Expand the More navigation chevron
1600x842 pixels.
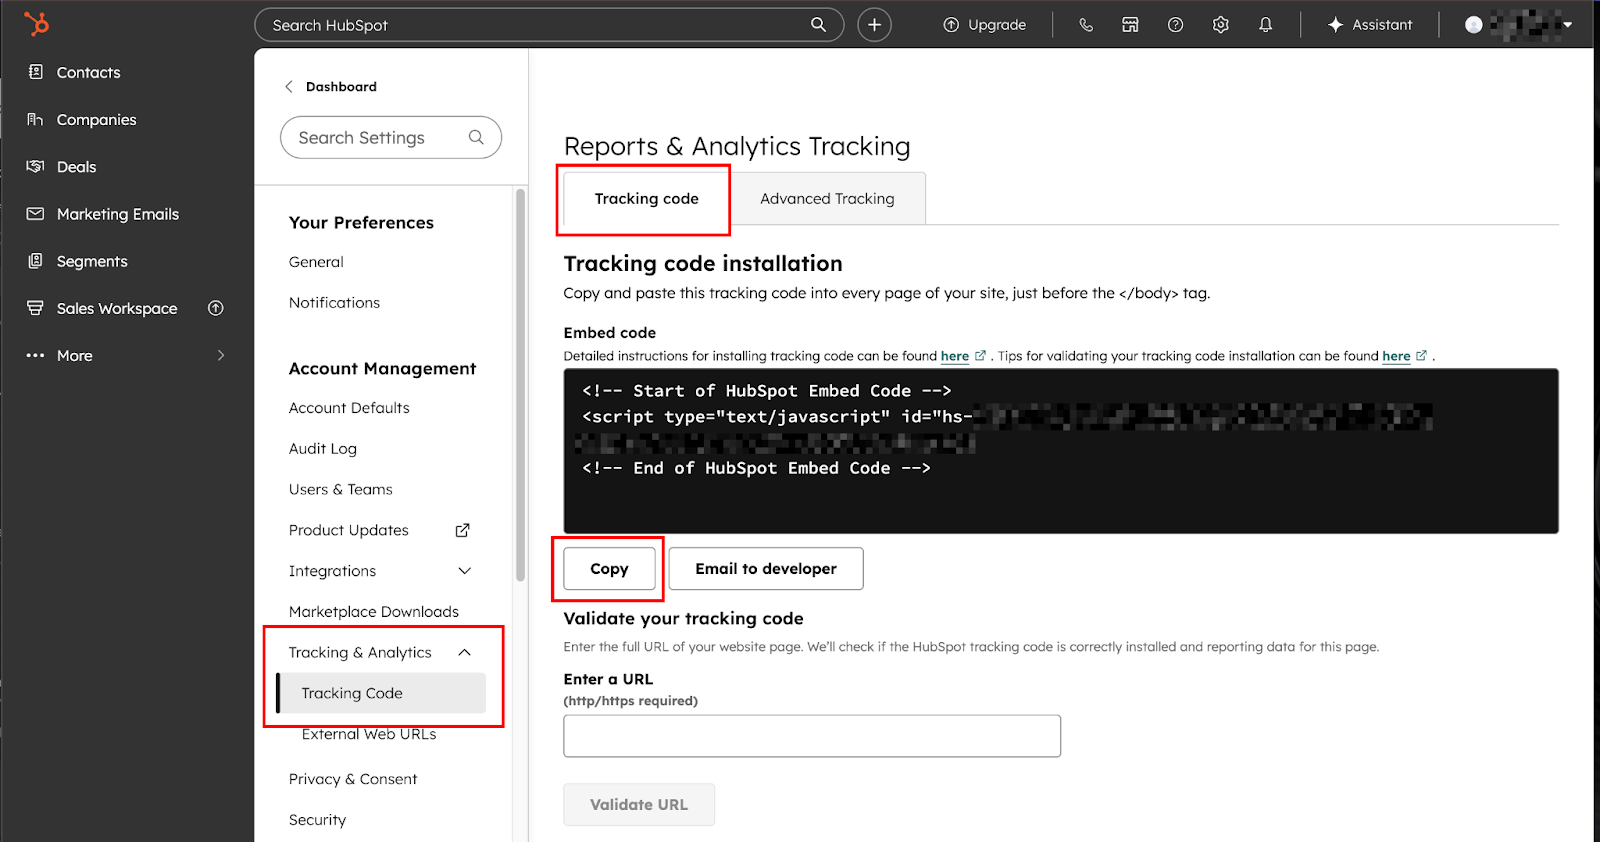pos(221,355)
